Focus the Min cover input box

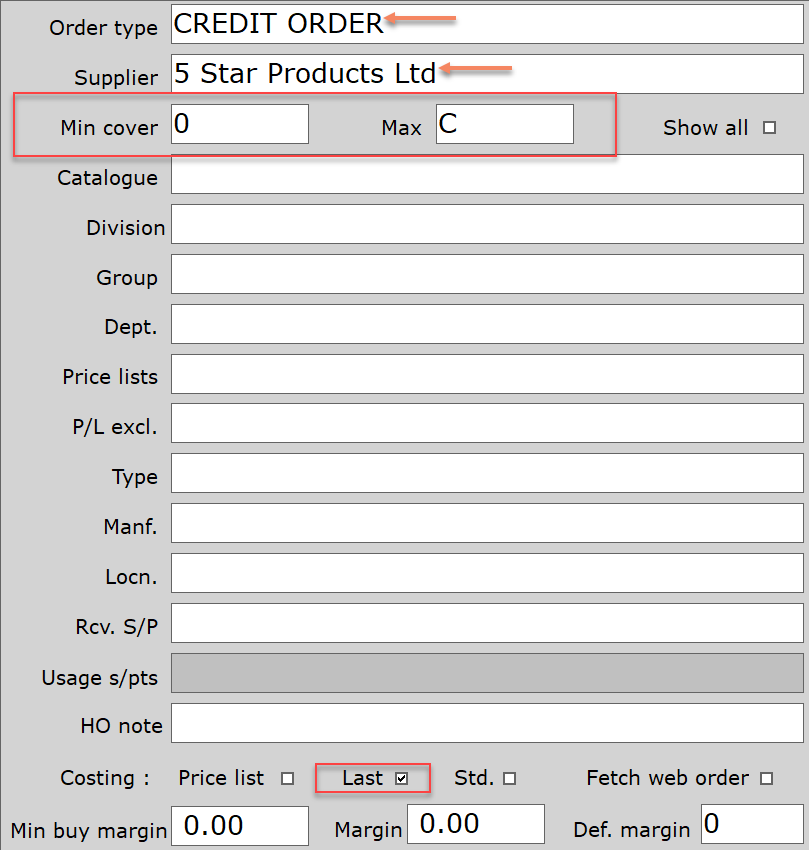240,124
